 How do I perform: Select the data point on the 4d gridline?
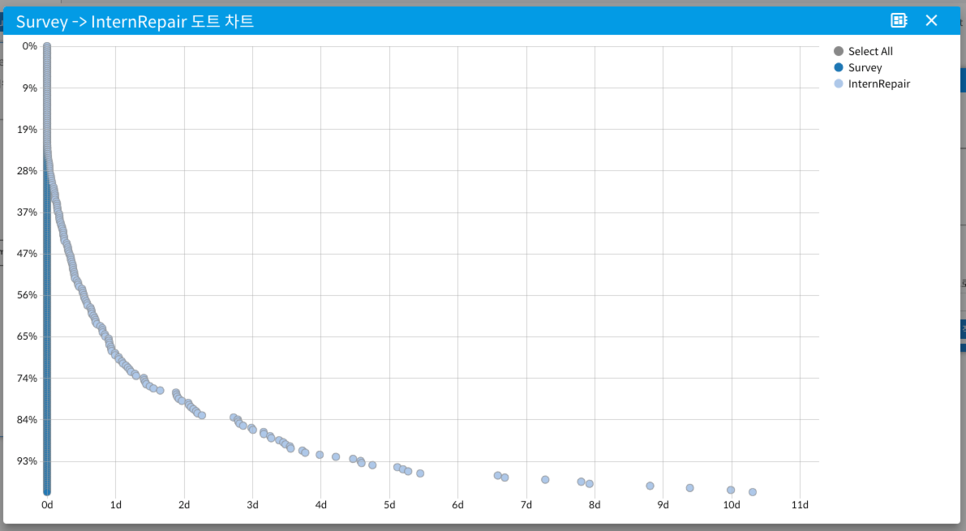pyautogui.click(x=320, y=454)
